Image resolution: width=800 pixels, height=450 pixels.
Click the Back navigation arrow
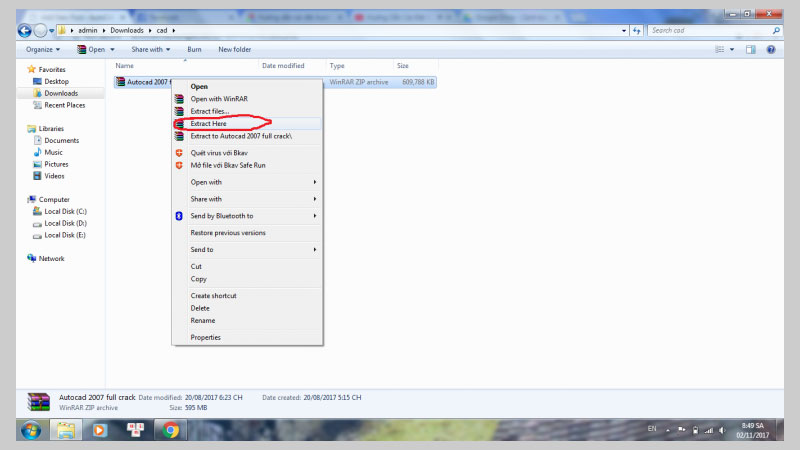click(25, 30)
